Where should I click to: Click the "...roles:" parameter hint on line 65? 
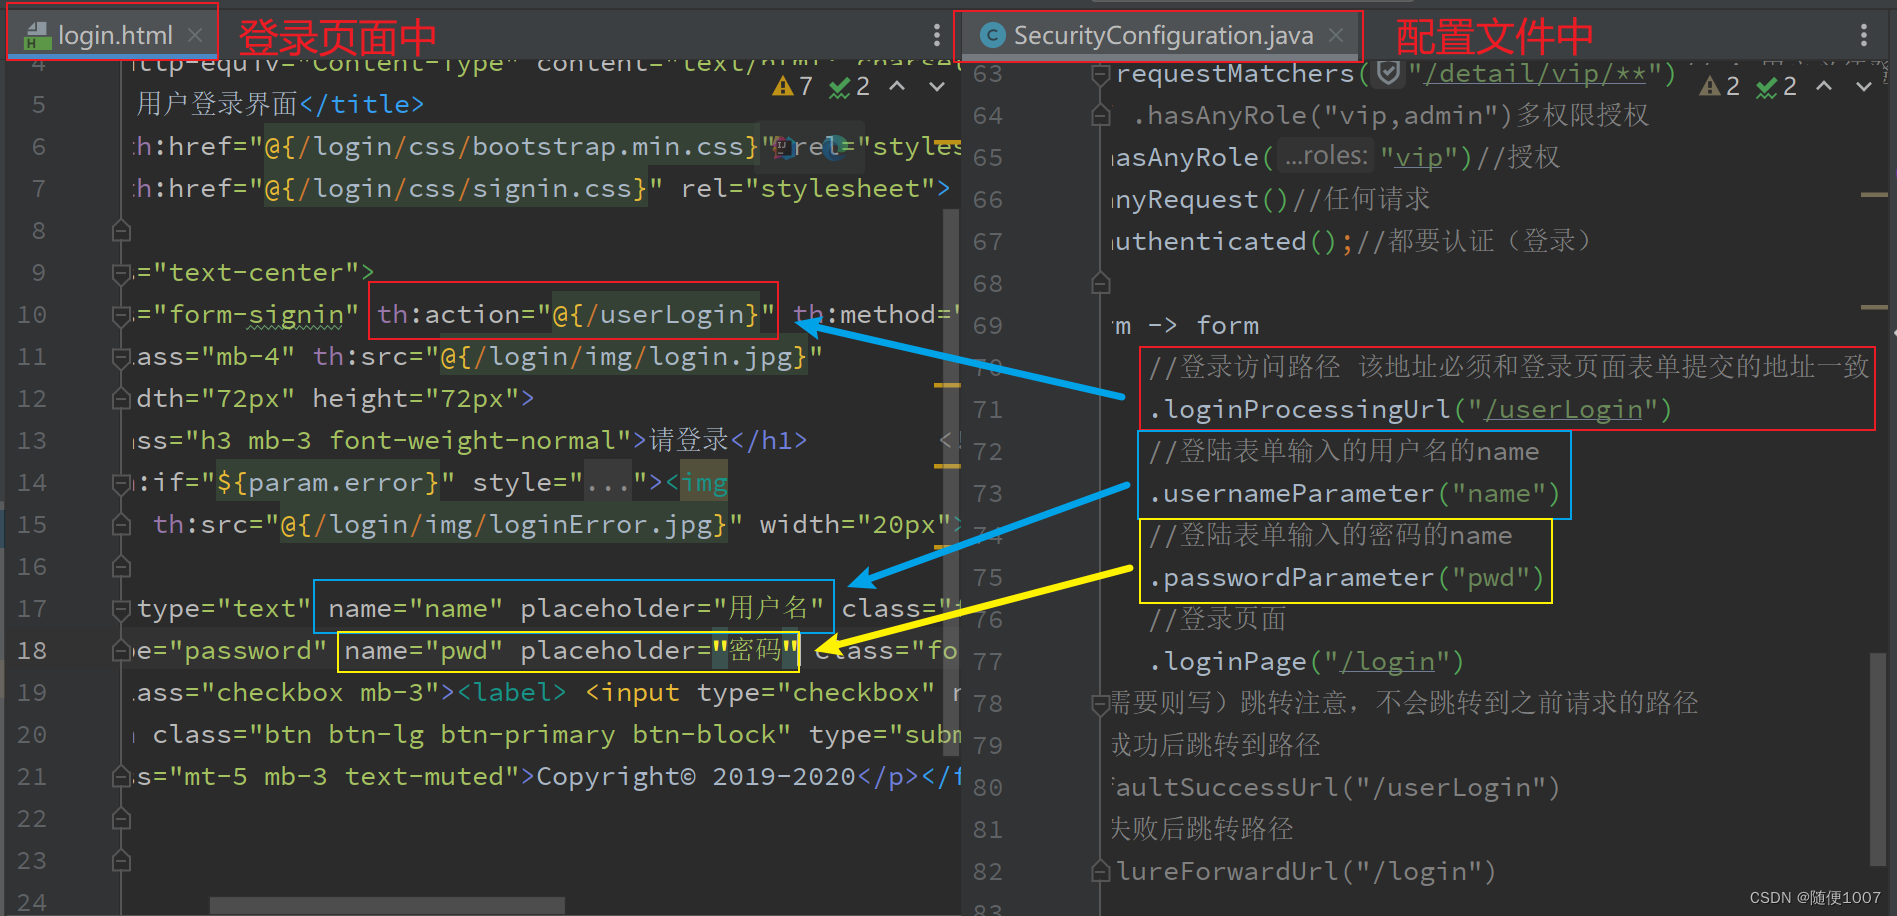[x=1324, y=156]
